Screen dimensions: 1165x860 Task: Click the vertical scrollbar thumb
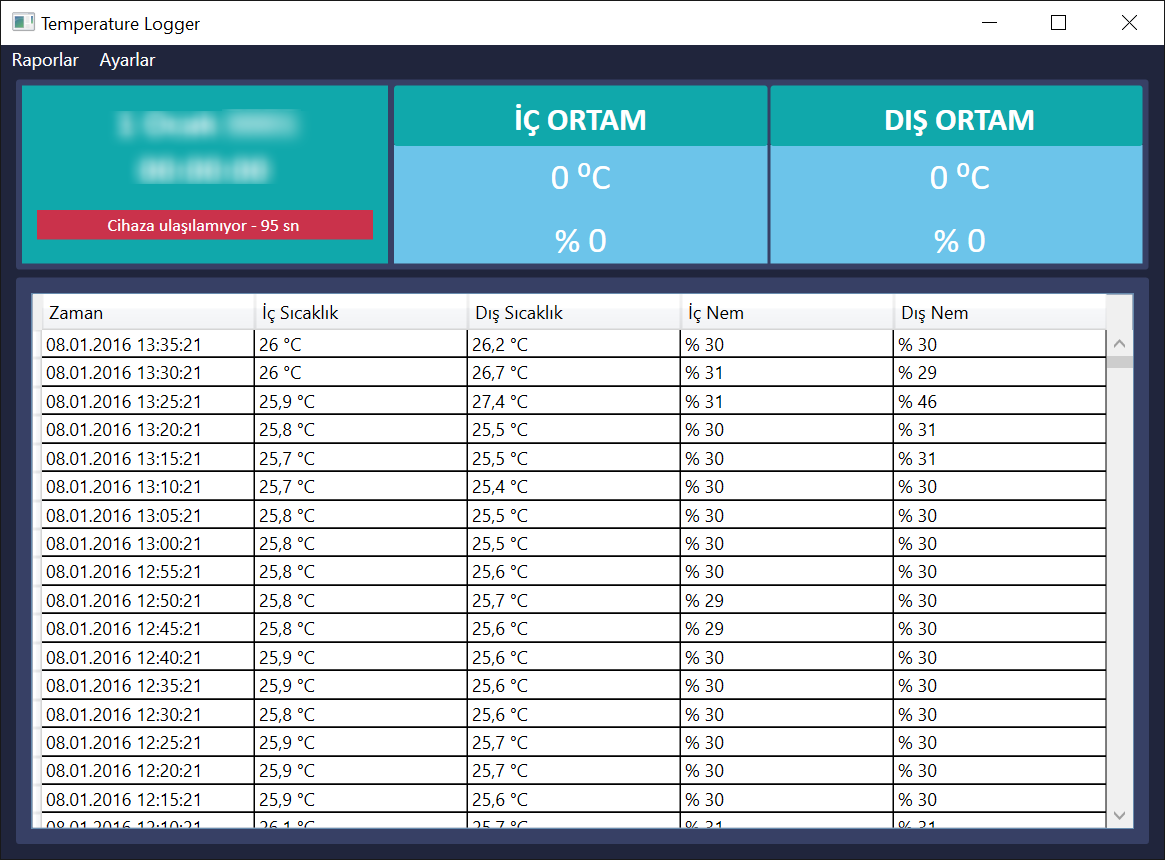[x=1119, y=362]
